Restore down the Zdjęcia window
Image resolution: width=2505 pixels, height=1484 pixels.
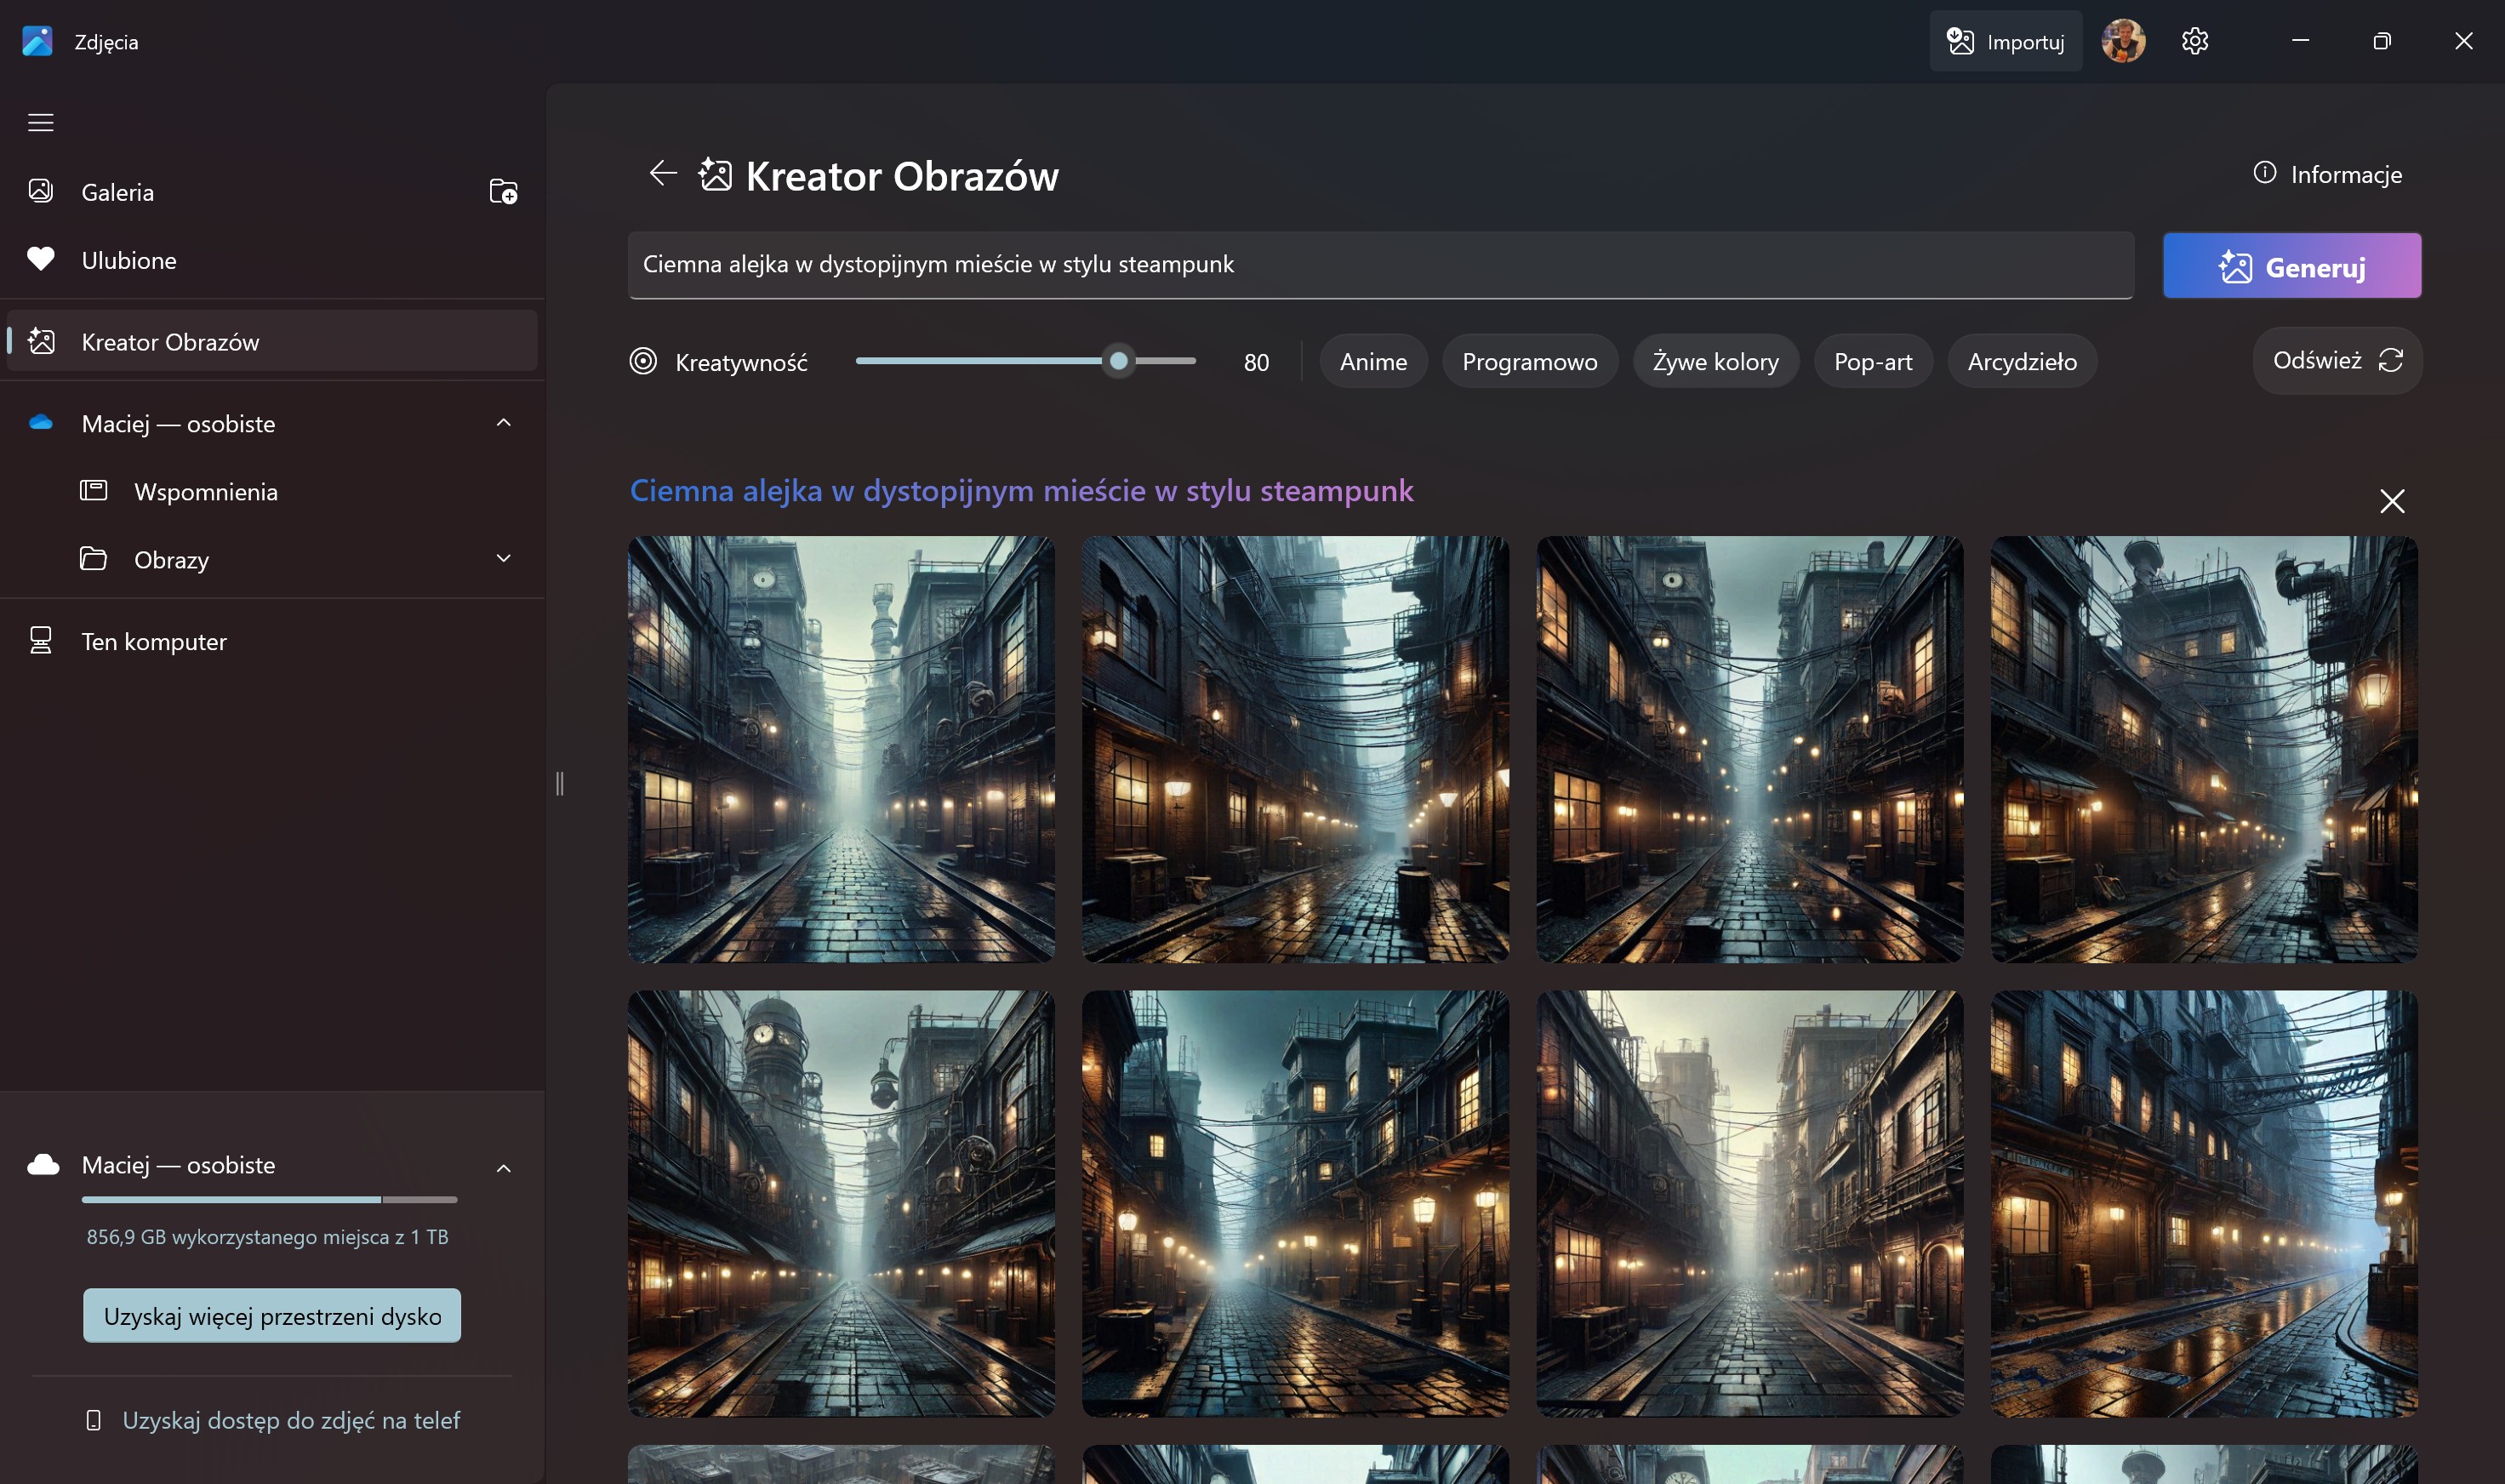2382,41
